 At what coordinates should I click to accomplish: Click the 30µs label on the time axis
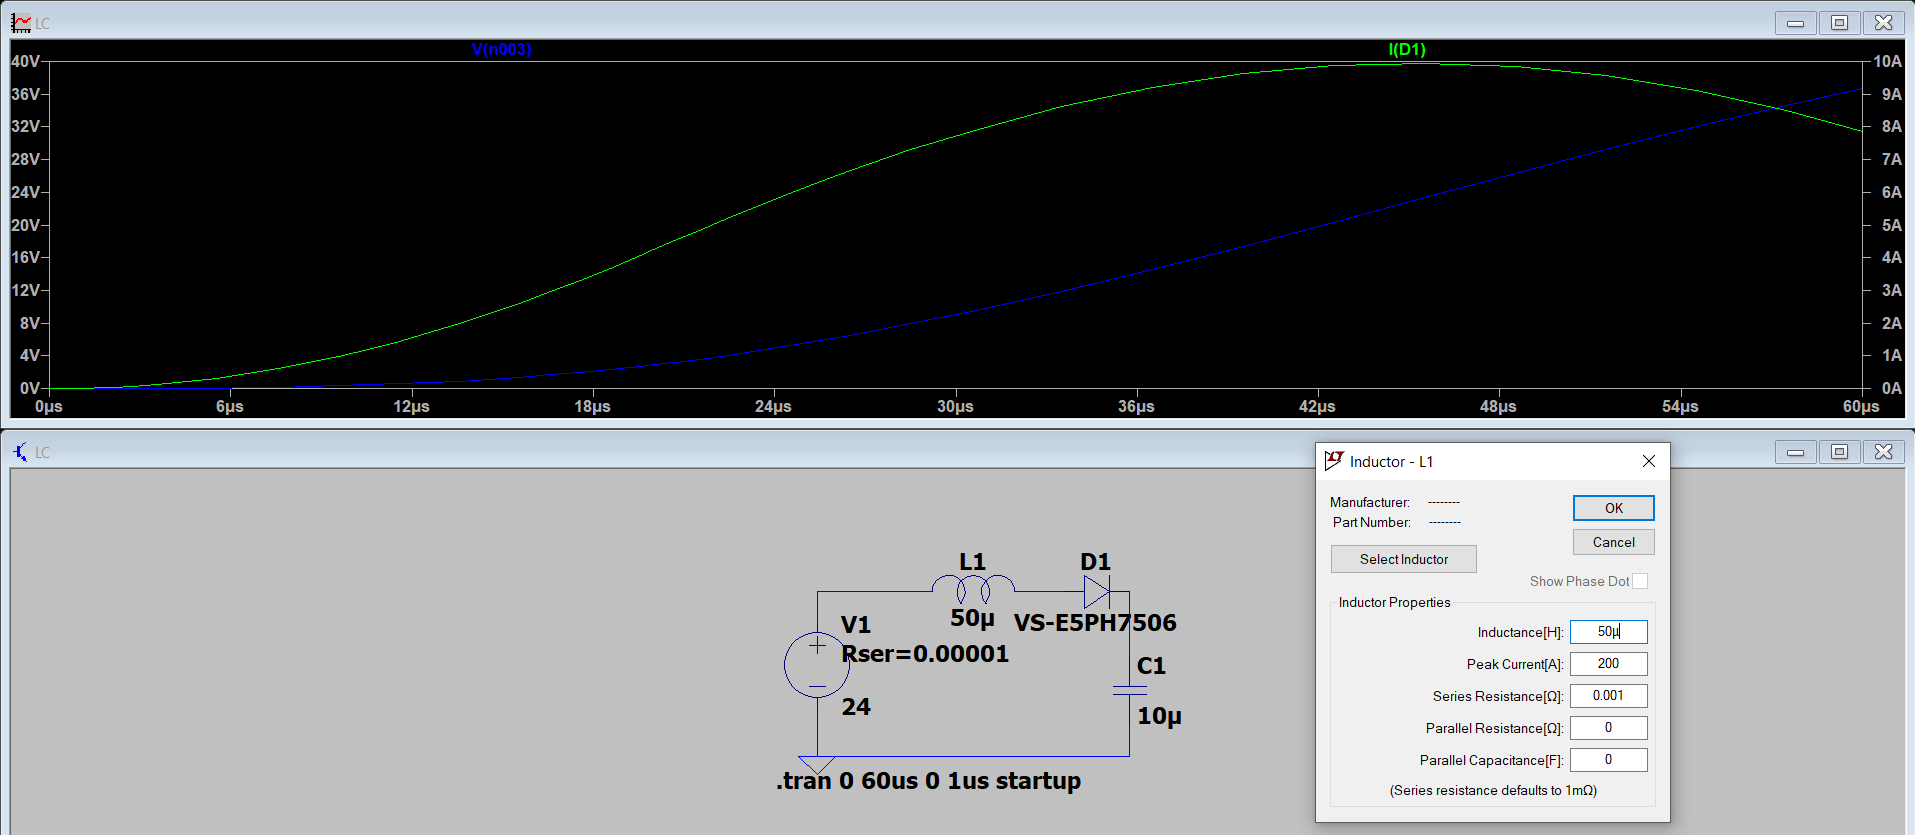tap(955, 407)
